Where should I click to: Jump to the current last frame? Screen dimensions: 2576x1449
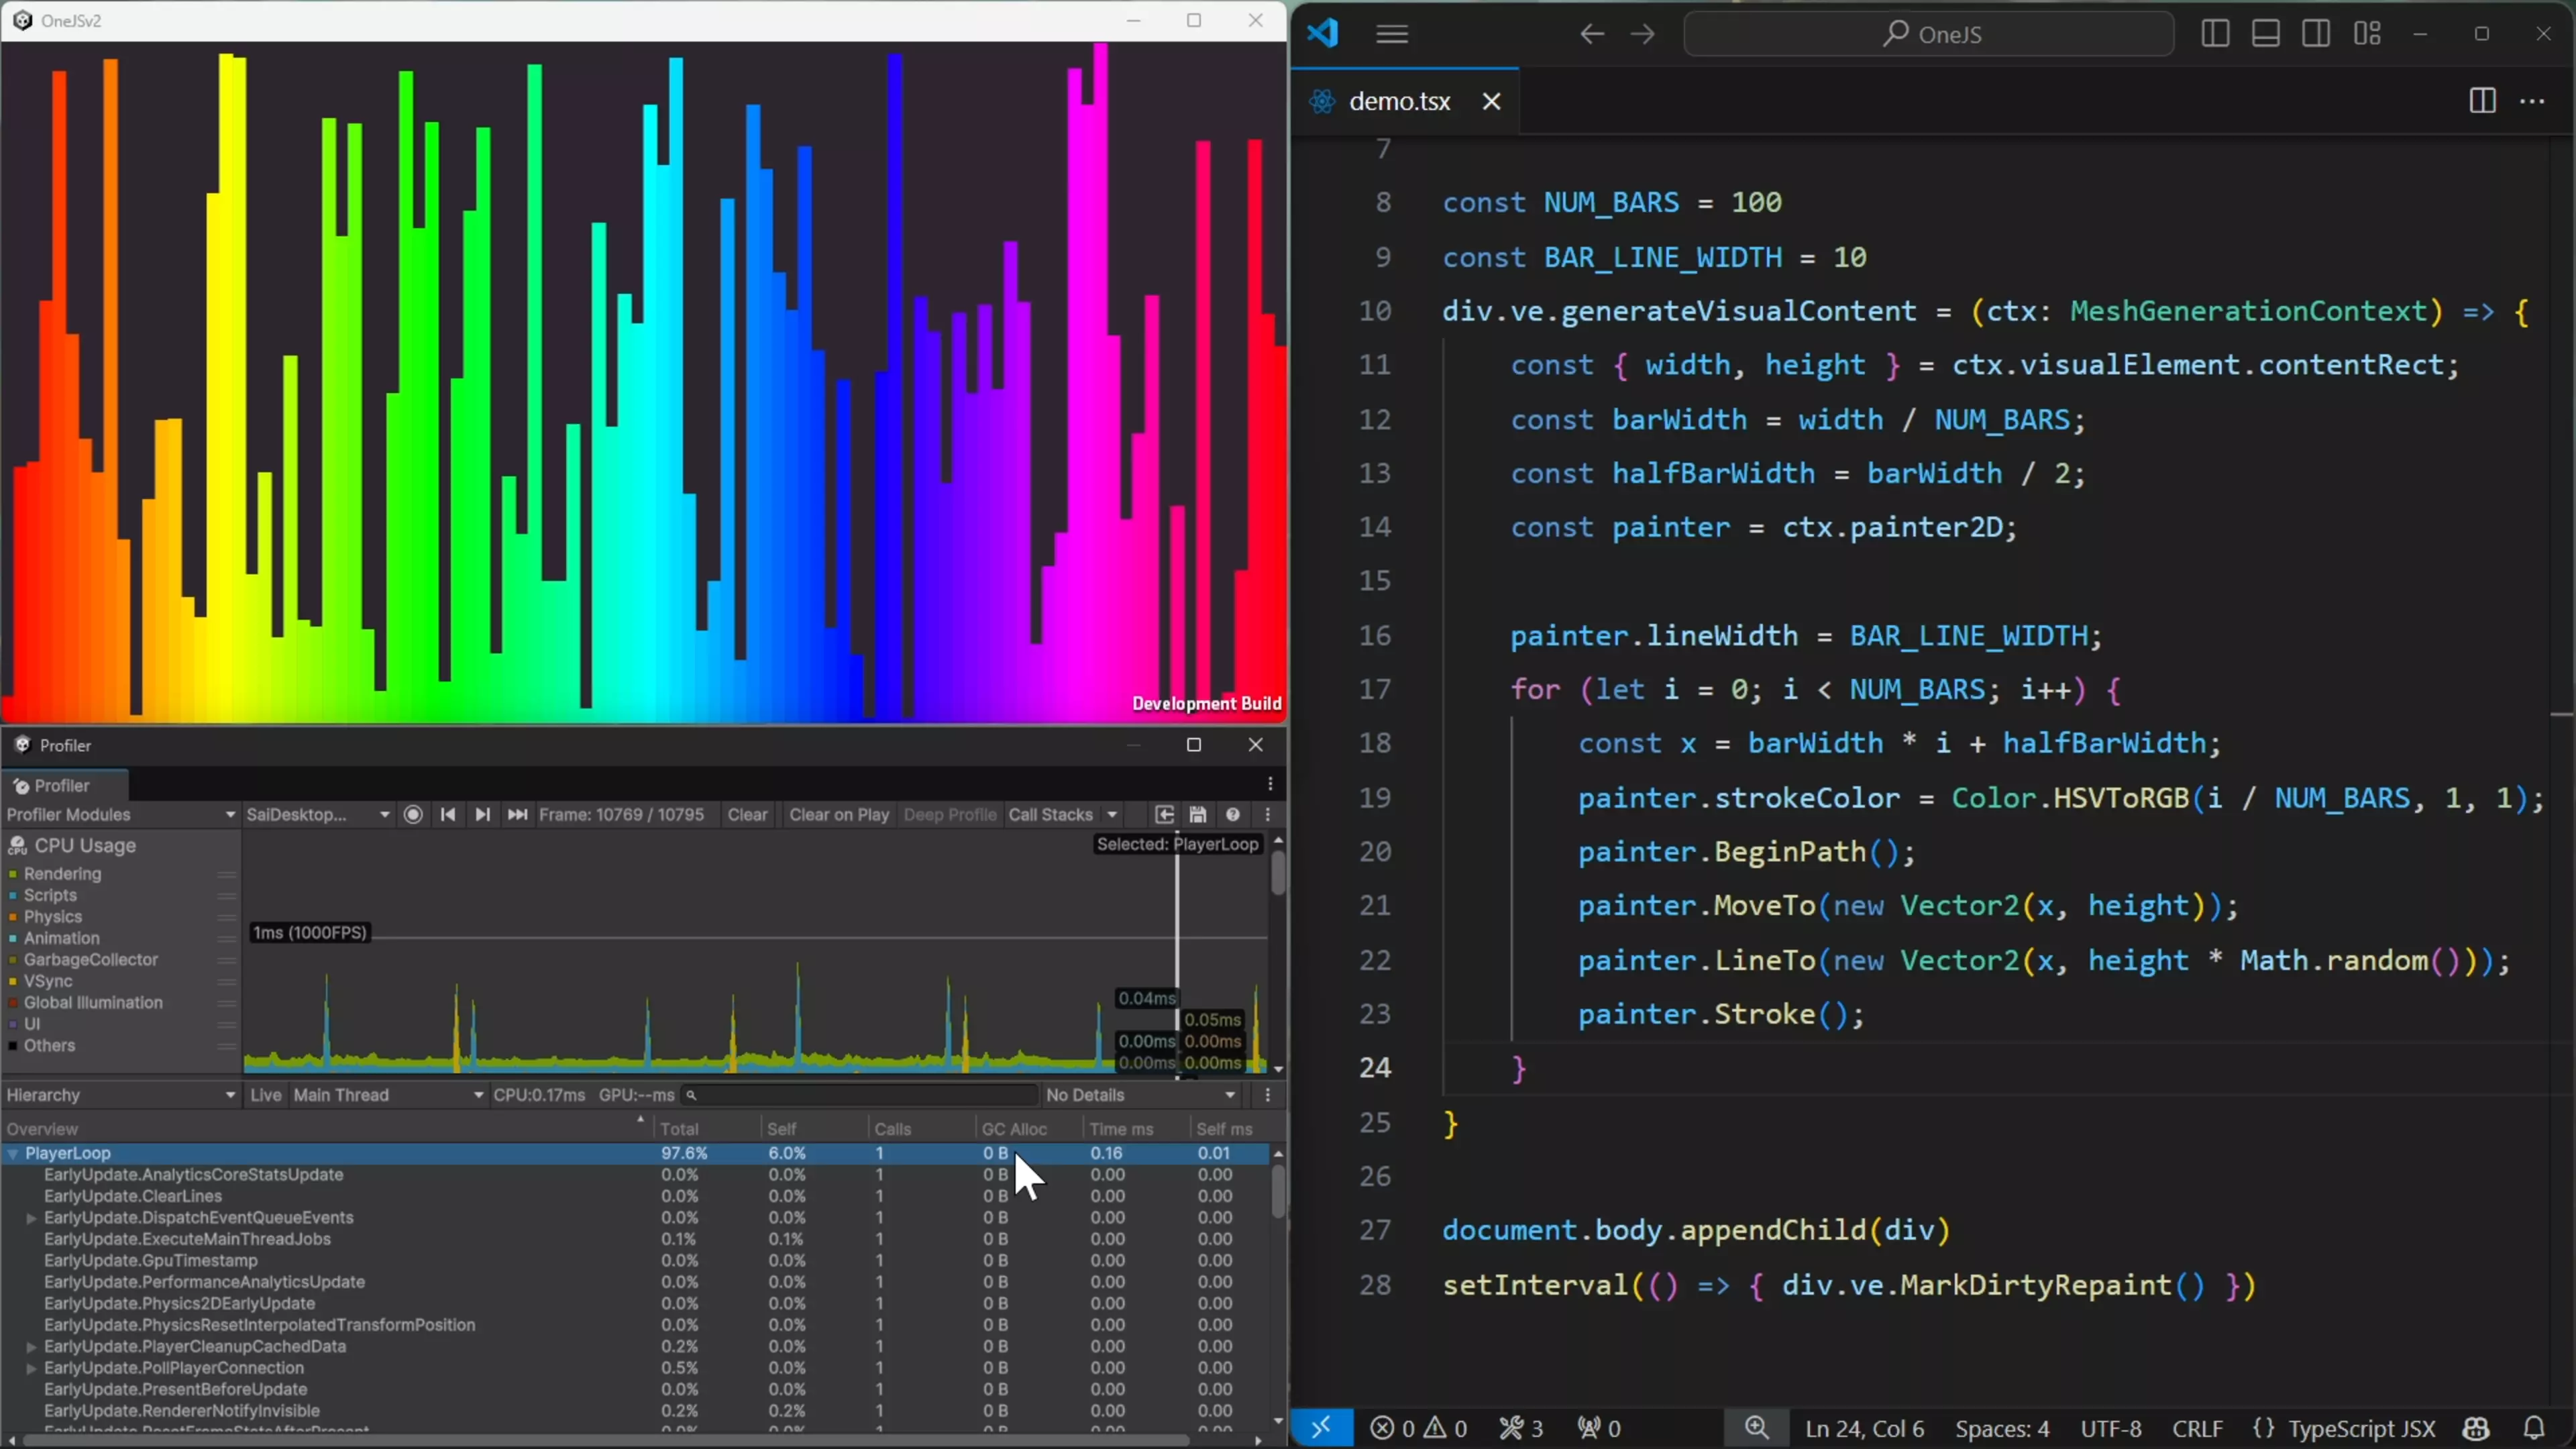pyautogui.click(x=517, y=815)
